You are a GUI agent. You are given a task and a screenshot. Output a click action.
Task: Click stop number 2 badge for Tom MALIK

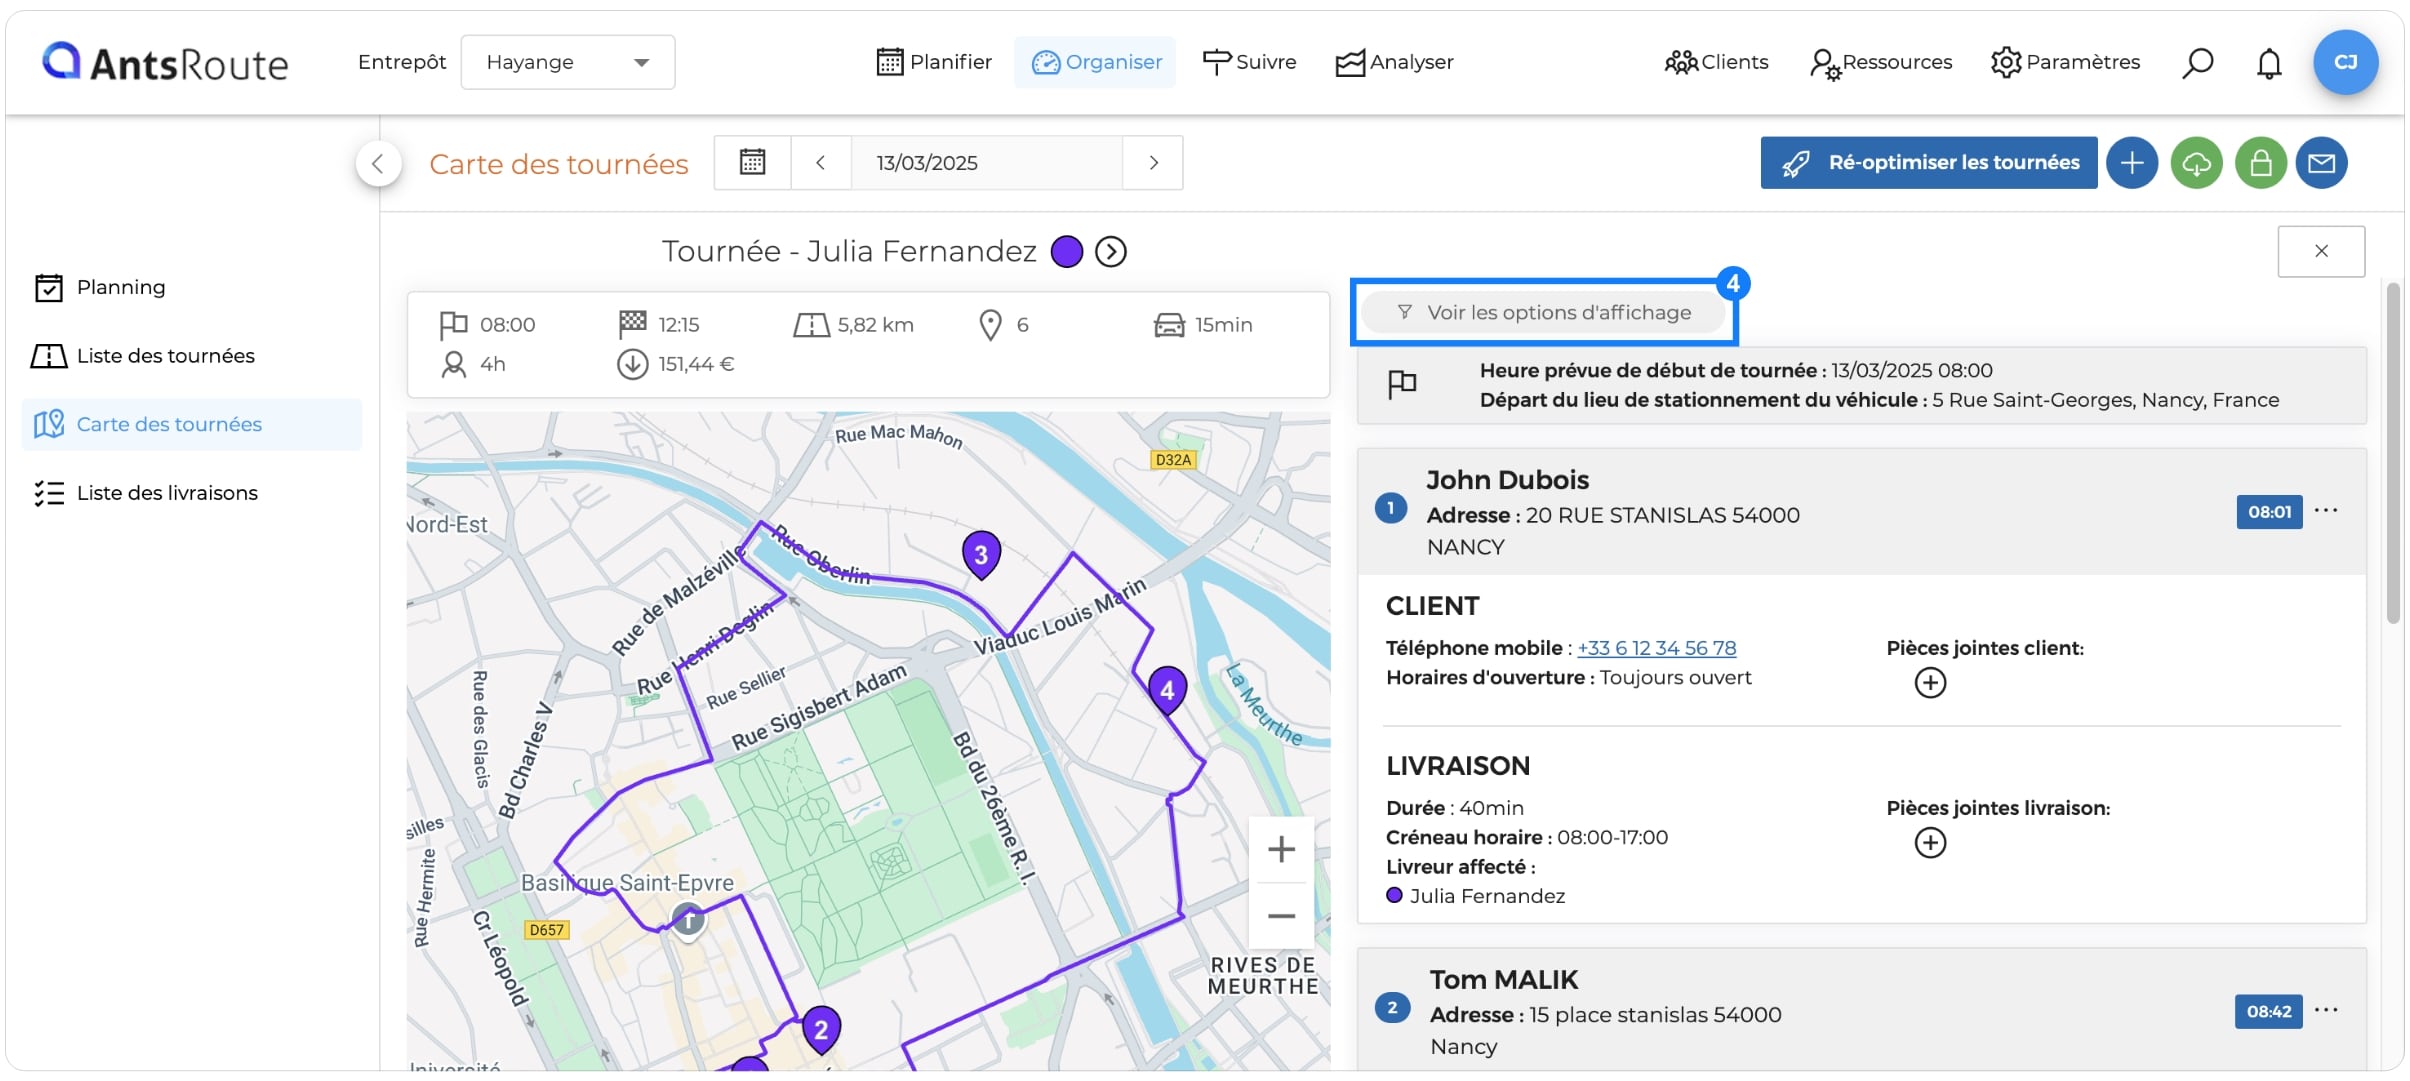coord(1392,1008)
